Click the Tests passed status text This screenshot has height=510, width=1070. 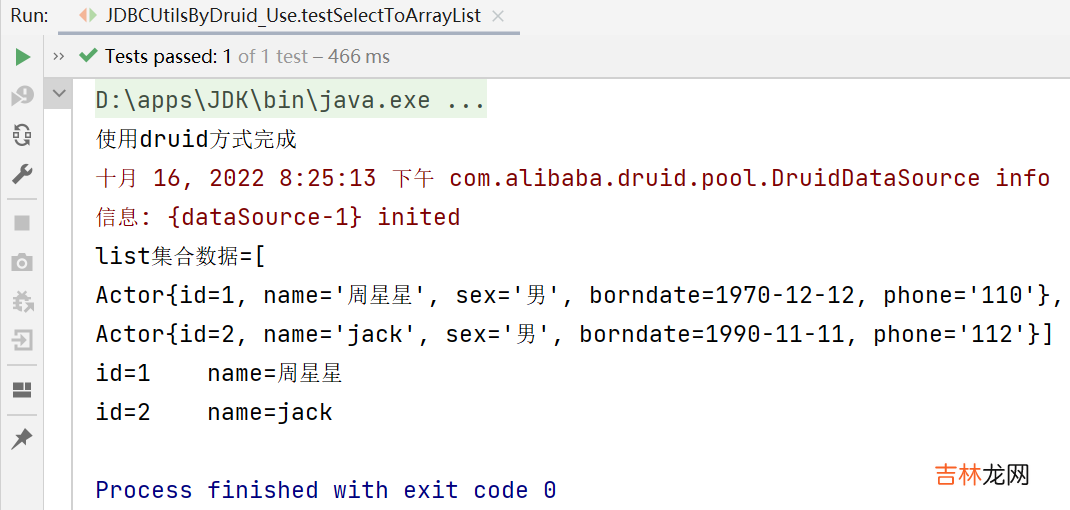[247, 57]
